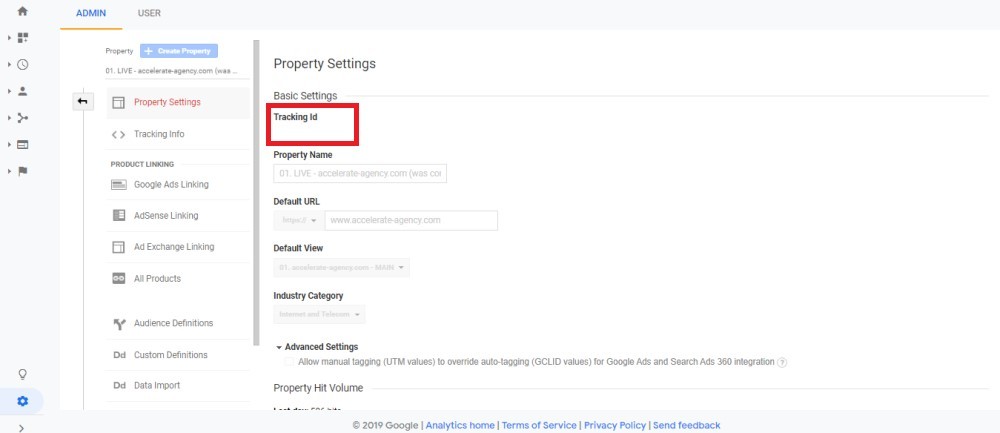Click the Ad Exchange Linking icon

click(119, 247)
